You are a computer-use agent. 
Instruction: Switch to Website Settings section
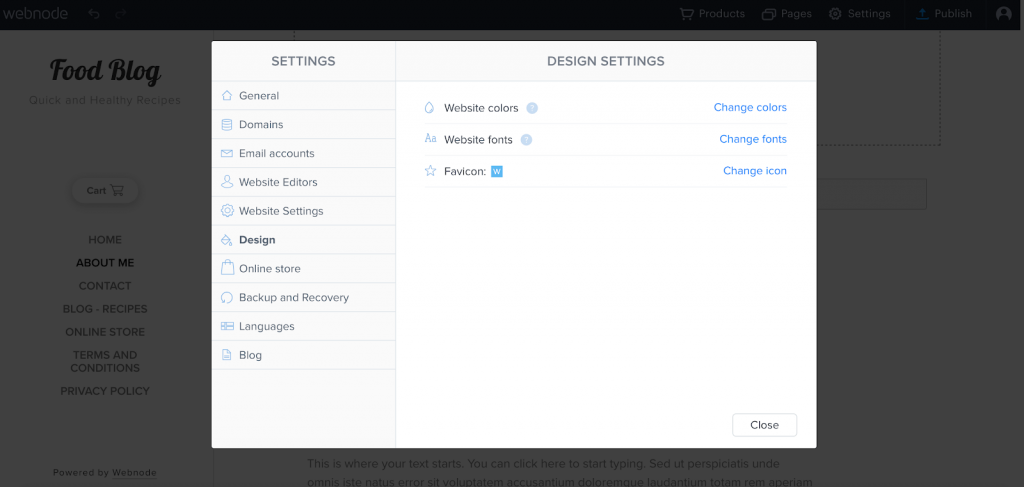click(281, 211)
